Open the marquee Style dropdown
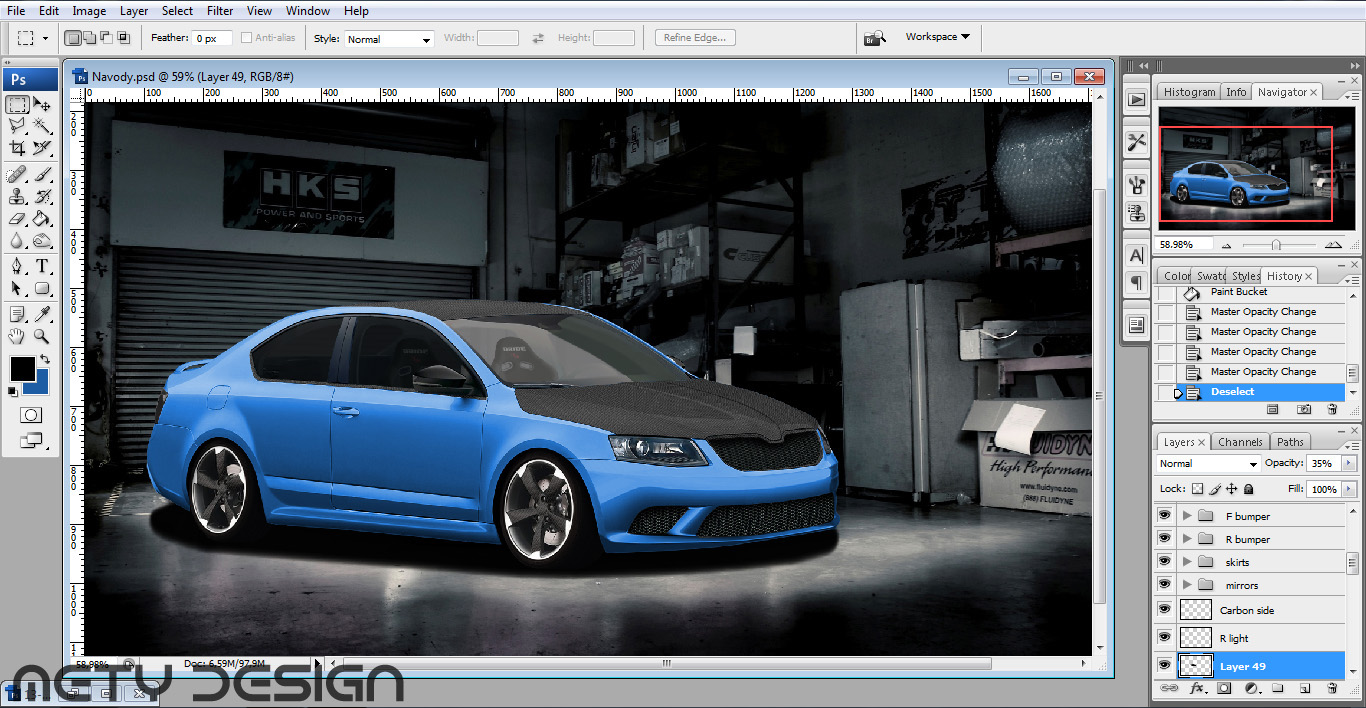 [388, 39]
